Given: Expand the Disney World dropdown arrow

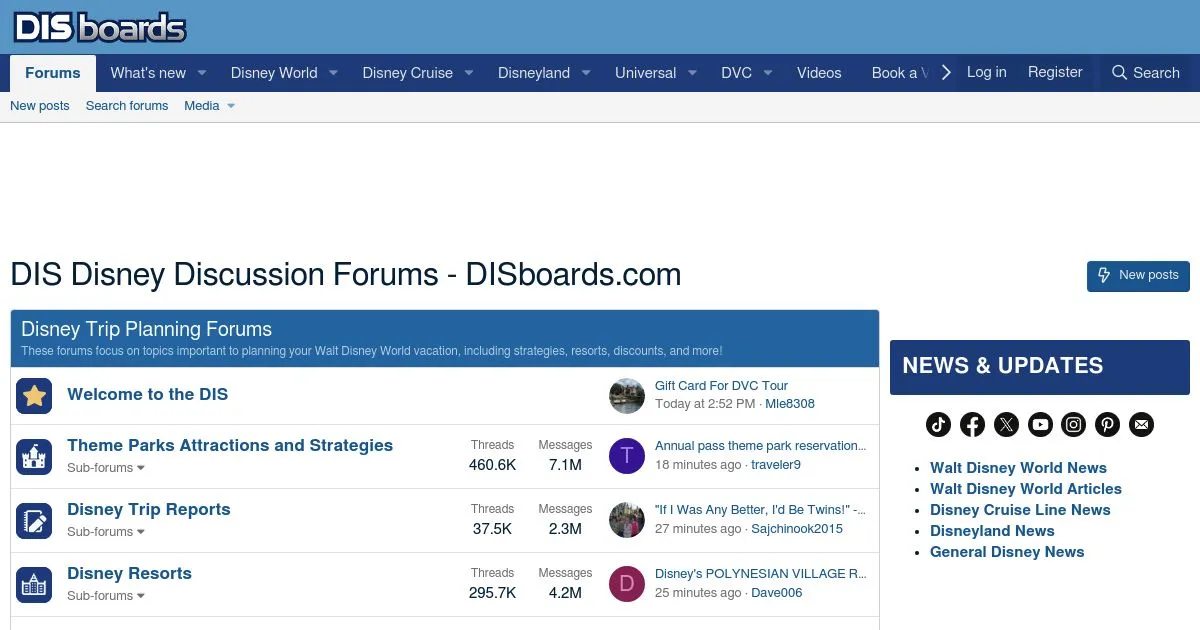Looking at the screenshot, I should click(333, 73).
